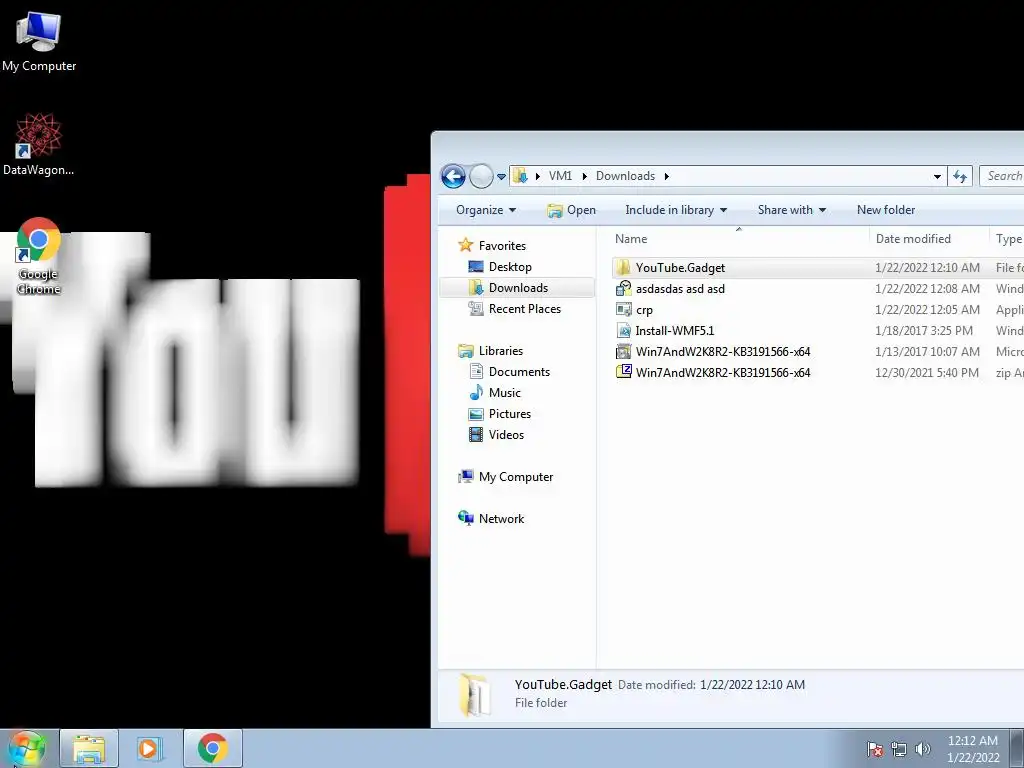Select Favorites in navigation pane
1024x768 pixels.
(x=502, y=246)
